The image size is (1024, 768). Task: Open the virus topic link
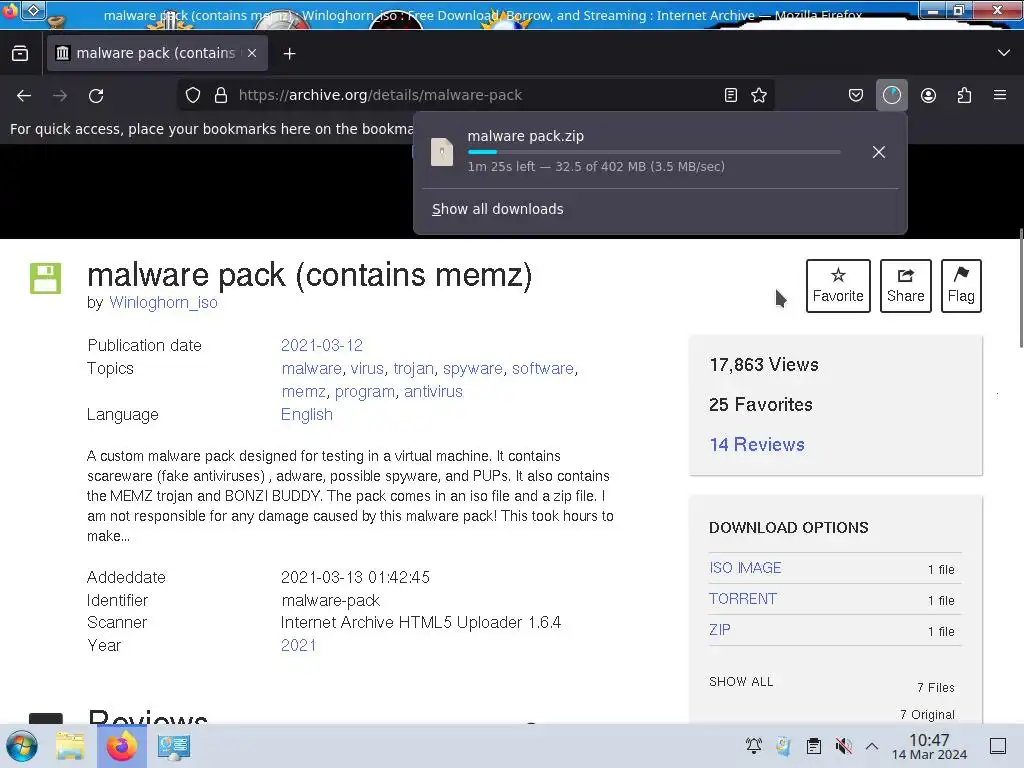coord(367,368)
